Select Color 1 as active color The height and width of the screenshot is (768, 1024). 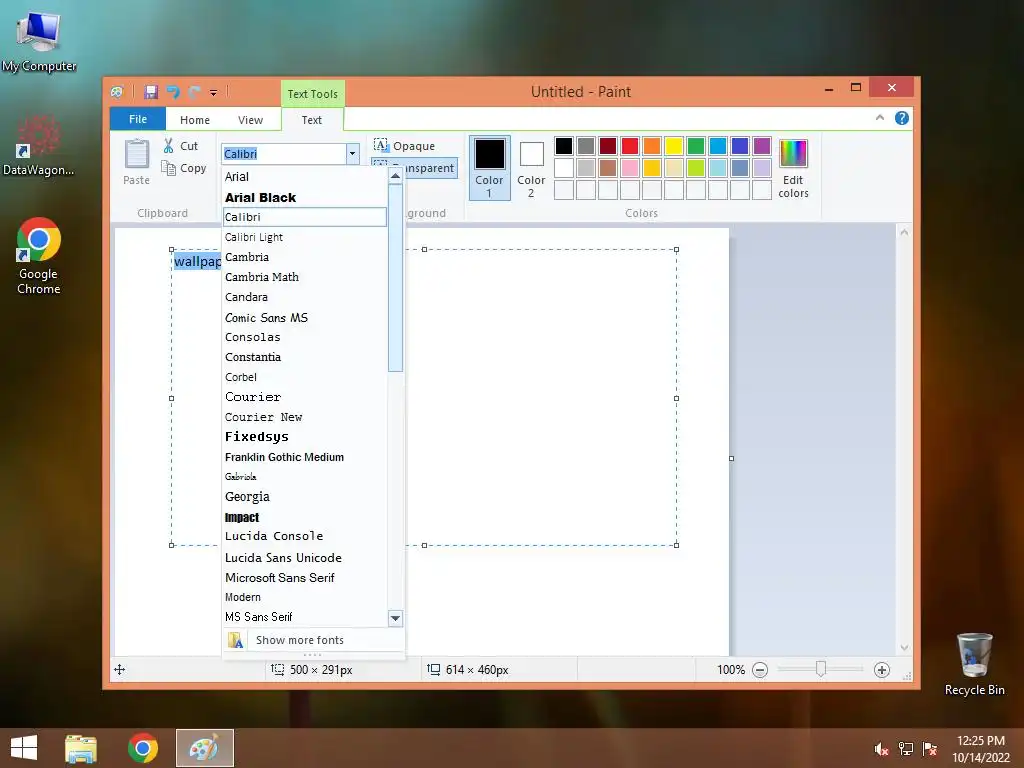pos(489,168)
